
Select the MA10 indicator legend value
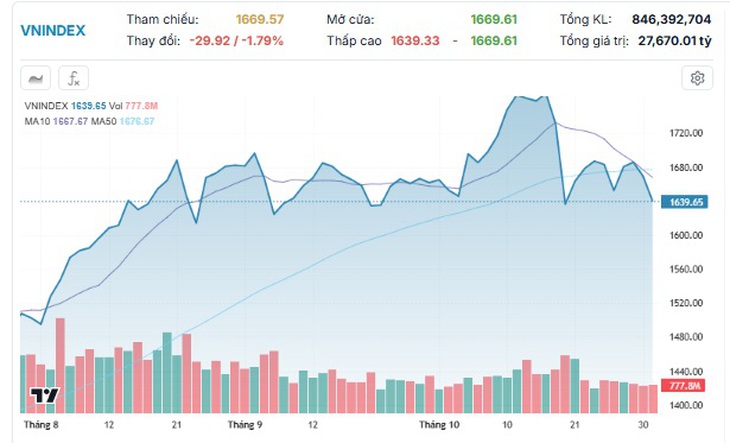[70, 121]
